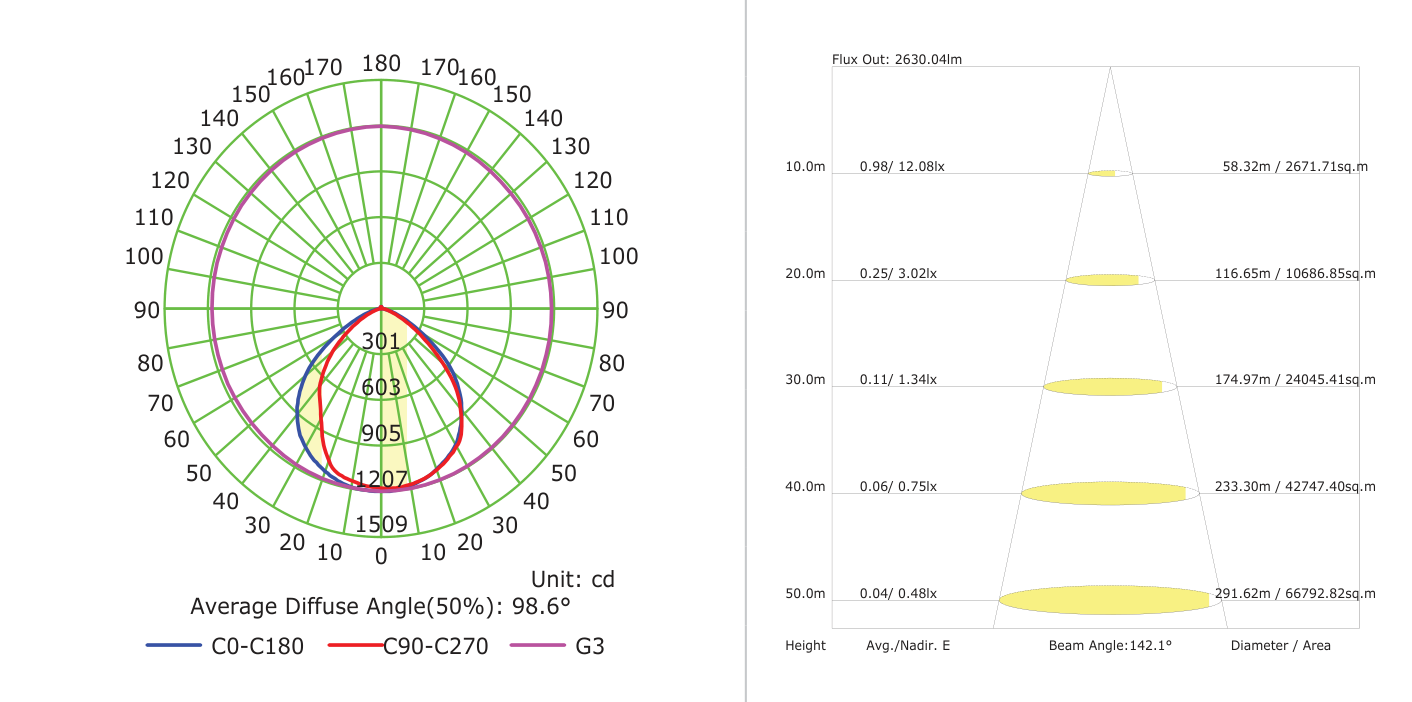Click the left 130 degree axis label
Image resolution: width=1412 pixels, height=702 pixels.
[192, 146]
